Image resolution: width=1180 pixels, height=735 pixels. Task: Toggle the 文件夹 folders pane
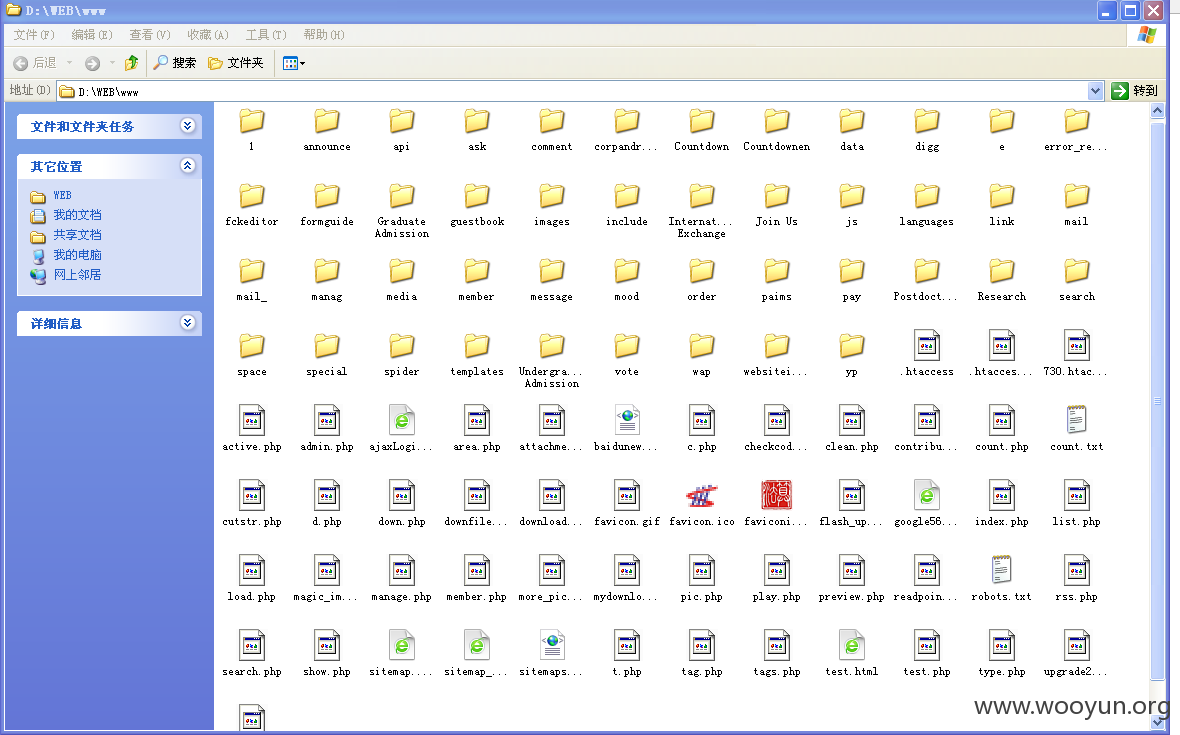[x=236, y=63]
